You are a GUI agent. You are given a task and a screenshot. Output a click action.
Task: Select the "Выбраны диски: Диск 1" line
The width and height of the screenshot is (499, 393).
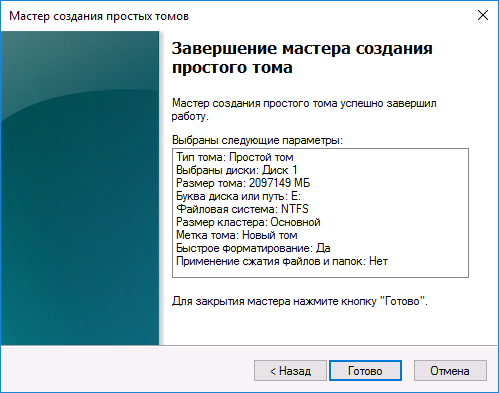(x=236, y=170)
